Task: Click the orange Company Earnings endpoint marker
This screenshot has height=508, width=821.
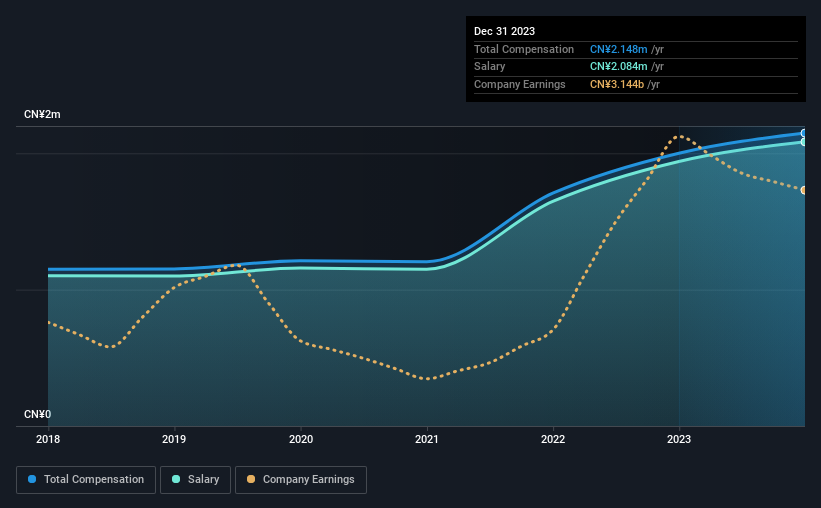Action: tap(804, 190)
